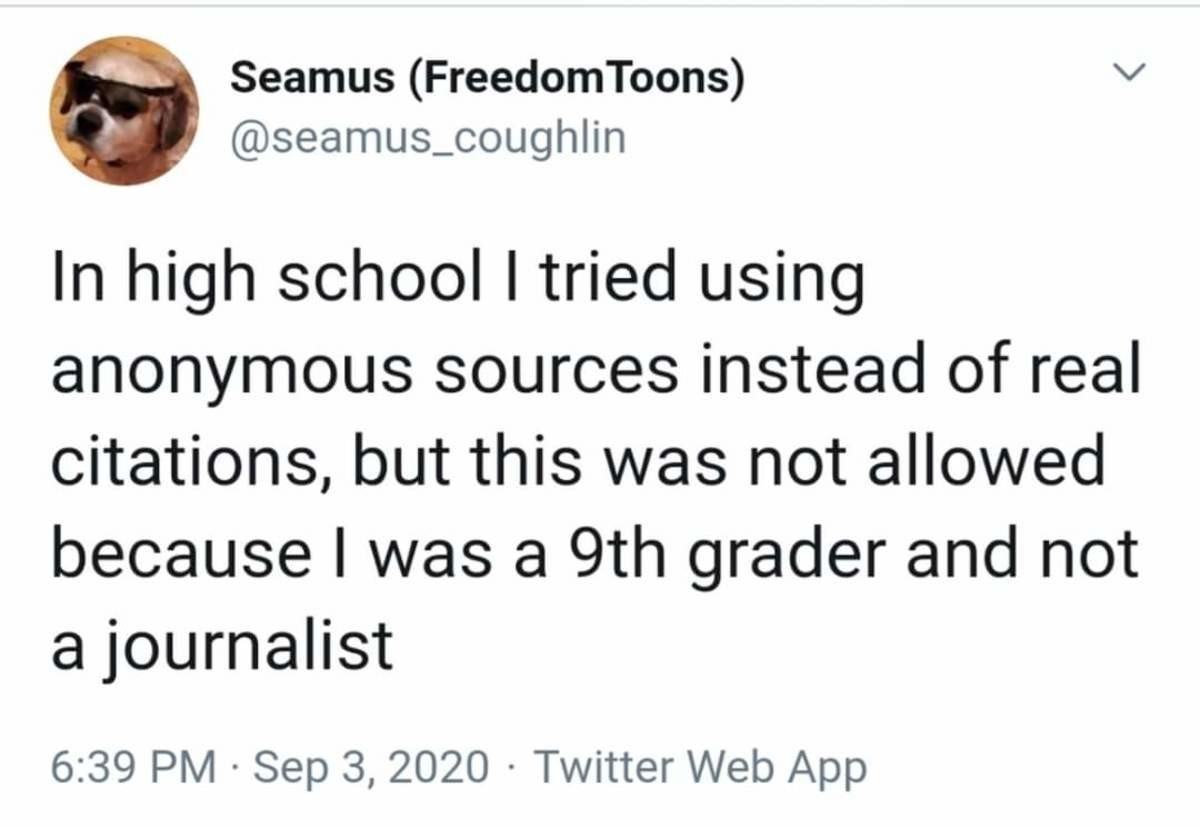Viewport: 1200px width, 827px height.
Task: Expand the tweet options chevron
Action: pos(1129,73)
